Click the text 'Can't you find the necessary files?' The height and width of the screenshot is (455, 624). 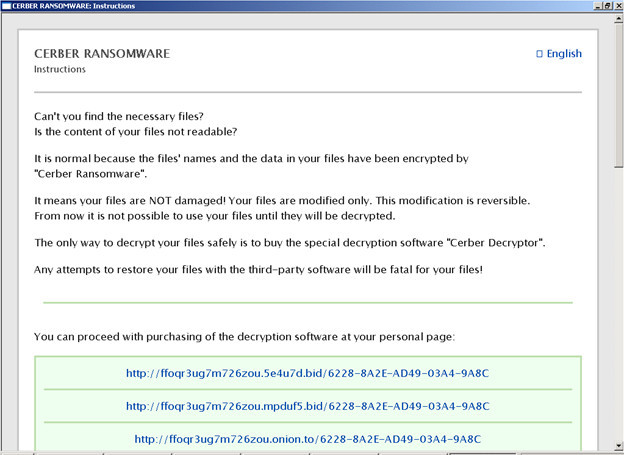(x=119, y=116)
